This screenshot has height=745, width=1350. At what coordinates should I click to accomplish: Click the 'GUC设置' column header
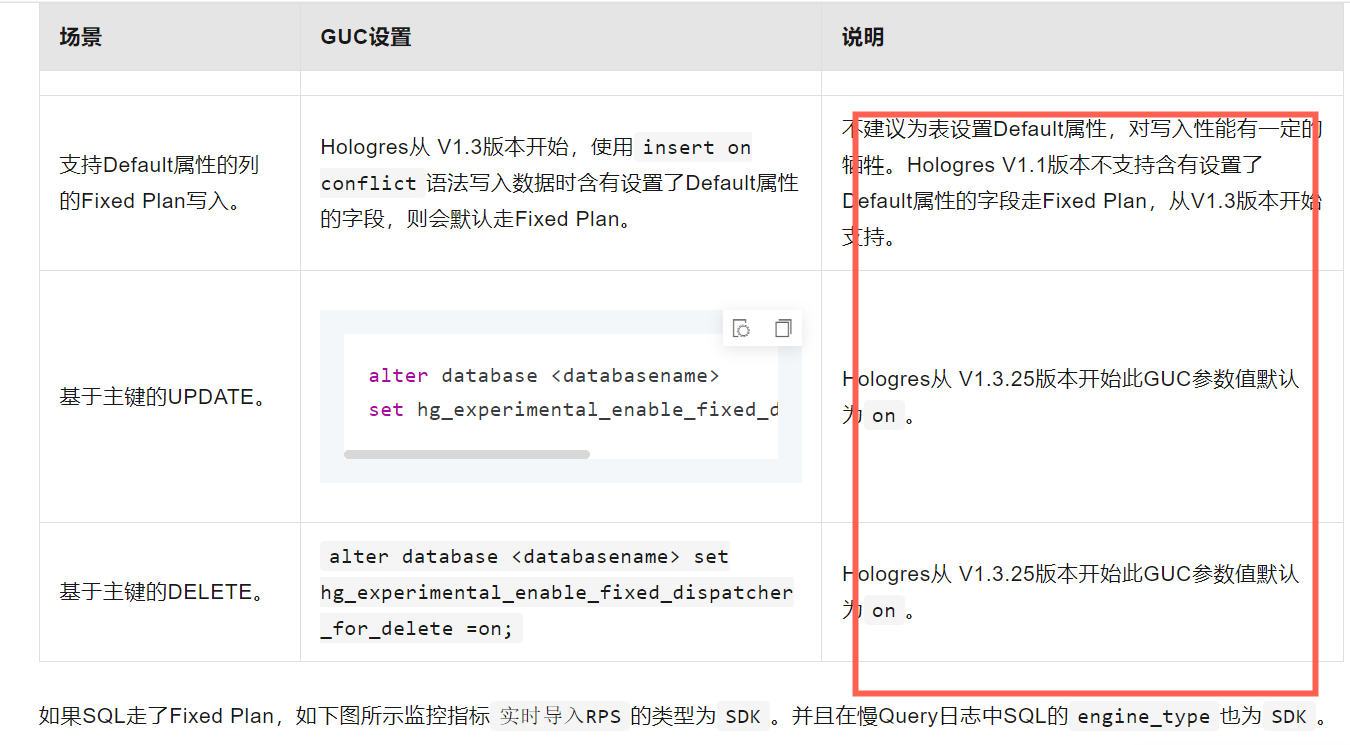(365, 37)
